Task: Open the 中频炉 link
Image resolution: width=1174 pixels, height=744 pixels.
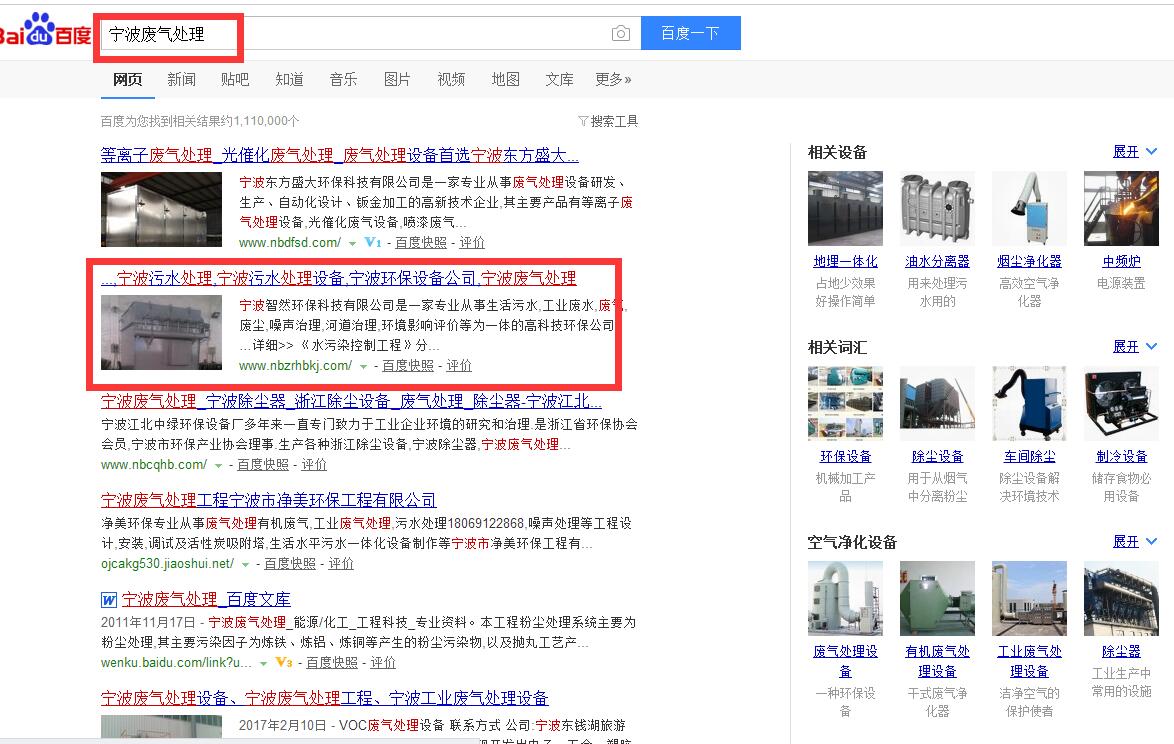Action: coord(1122,261)
